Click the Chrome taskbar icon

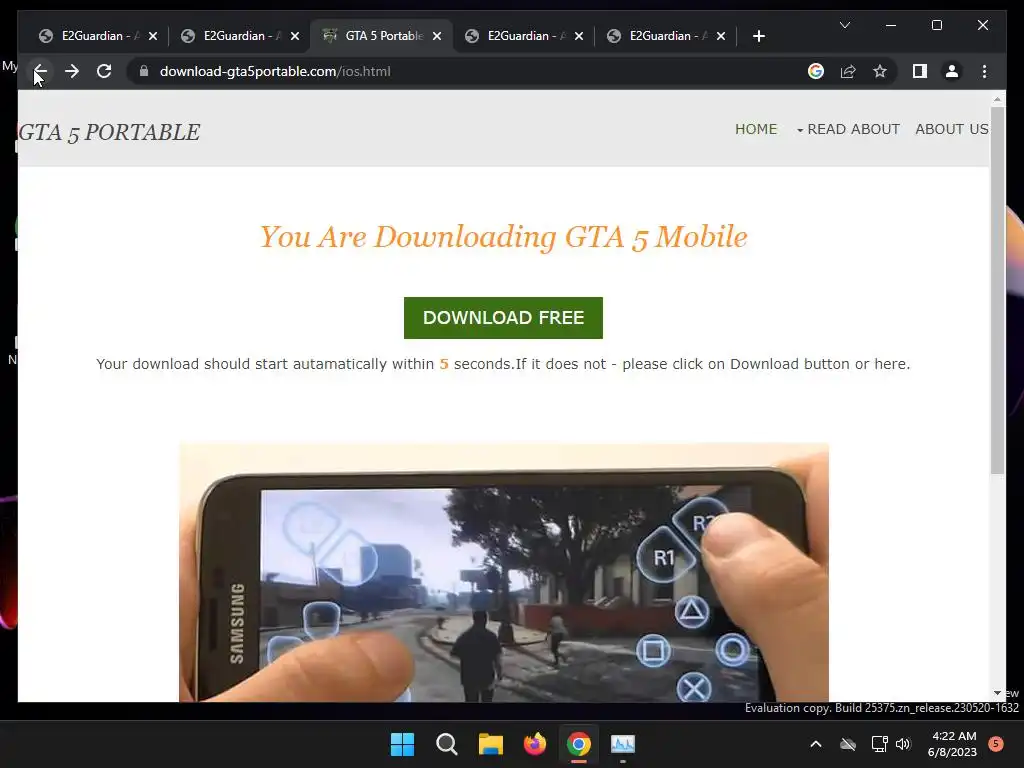[x=579, y=744]
